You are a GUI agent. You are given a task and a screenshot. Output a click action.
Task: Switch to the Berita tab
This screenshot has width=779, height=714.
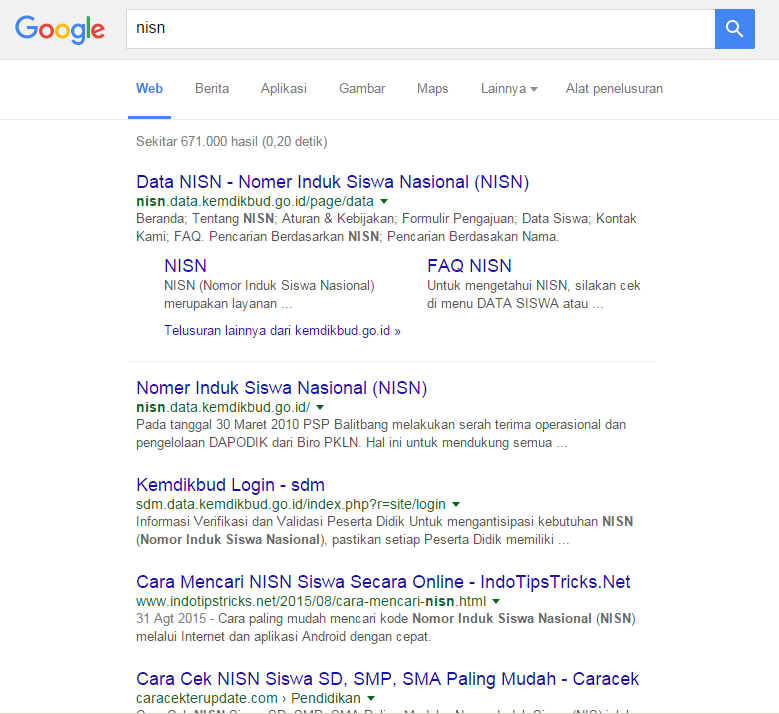pyautogui.click(x=212, y=88)
